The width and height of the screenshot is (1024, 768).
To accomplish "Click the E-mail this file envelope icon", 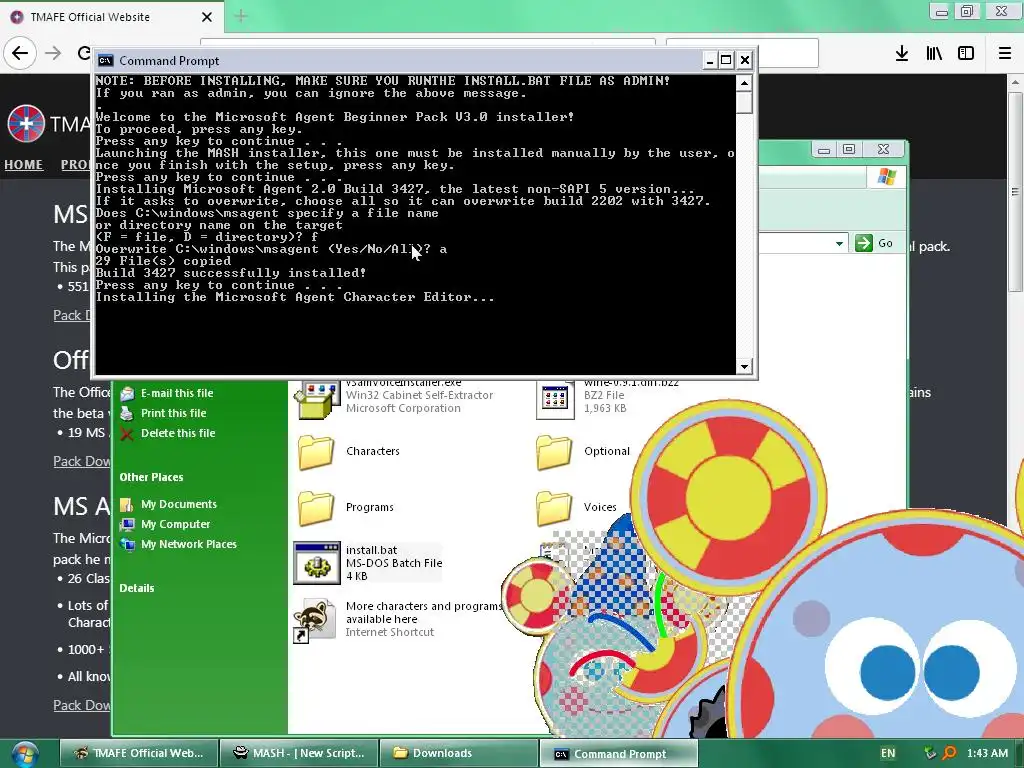I will [x=127, y=393].
